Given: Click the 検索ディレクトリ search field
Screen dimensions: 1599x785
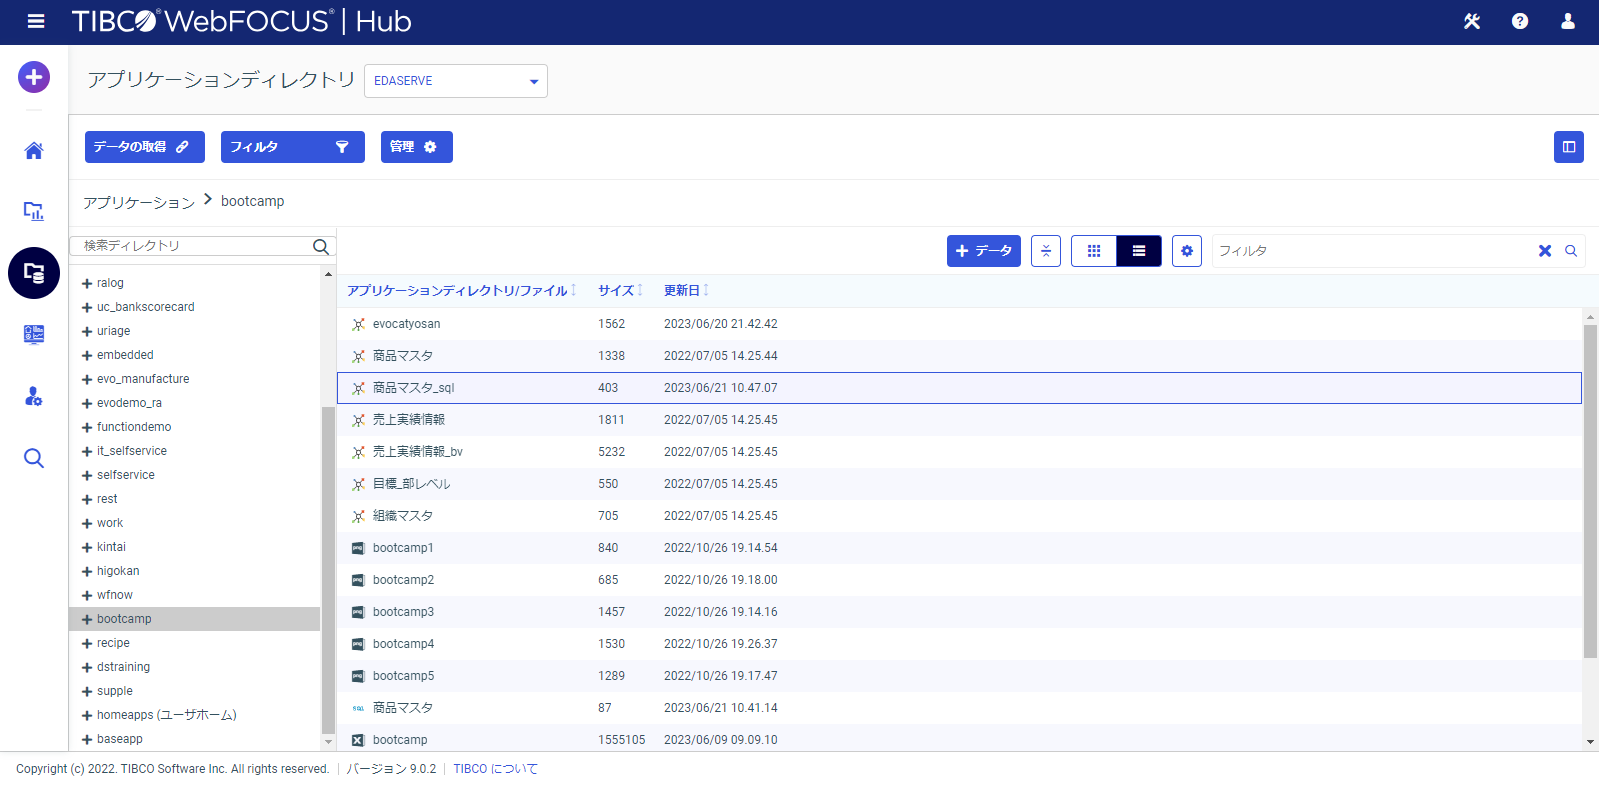Looking at the screenshot, I should click(195, 246).
